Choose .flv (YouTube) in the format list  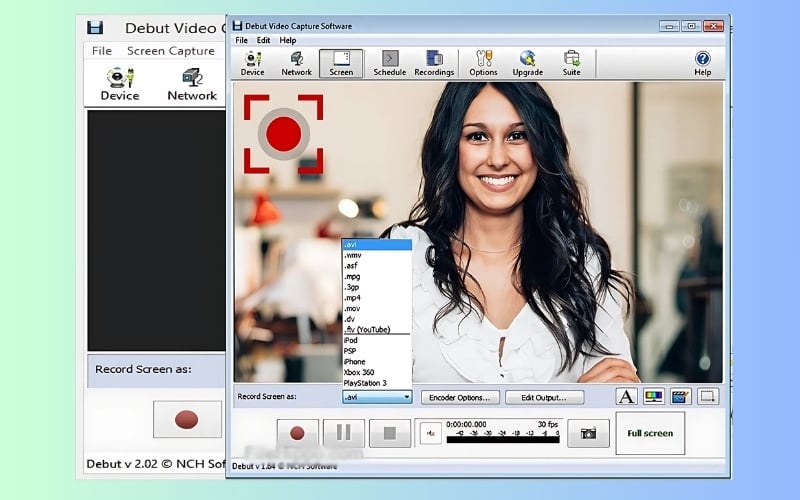(377, 330)
